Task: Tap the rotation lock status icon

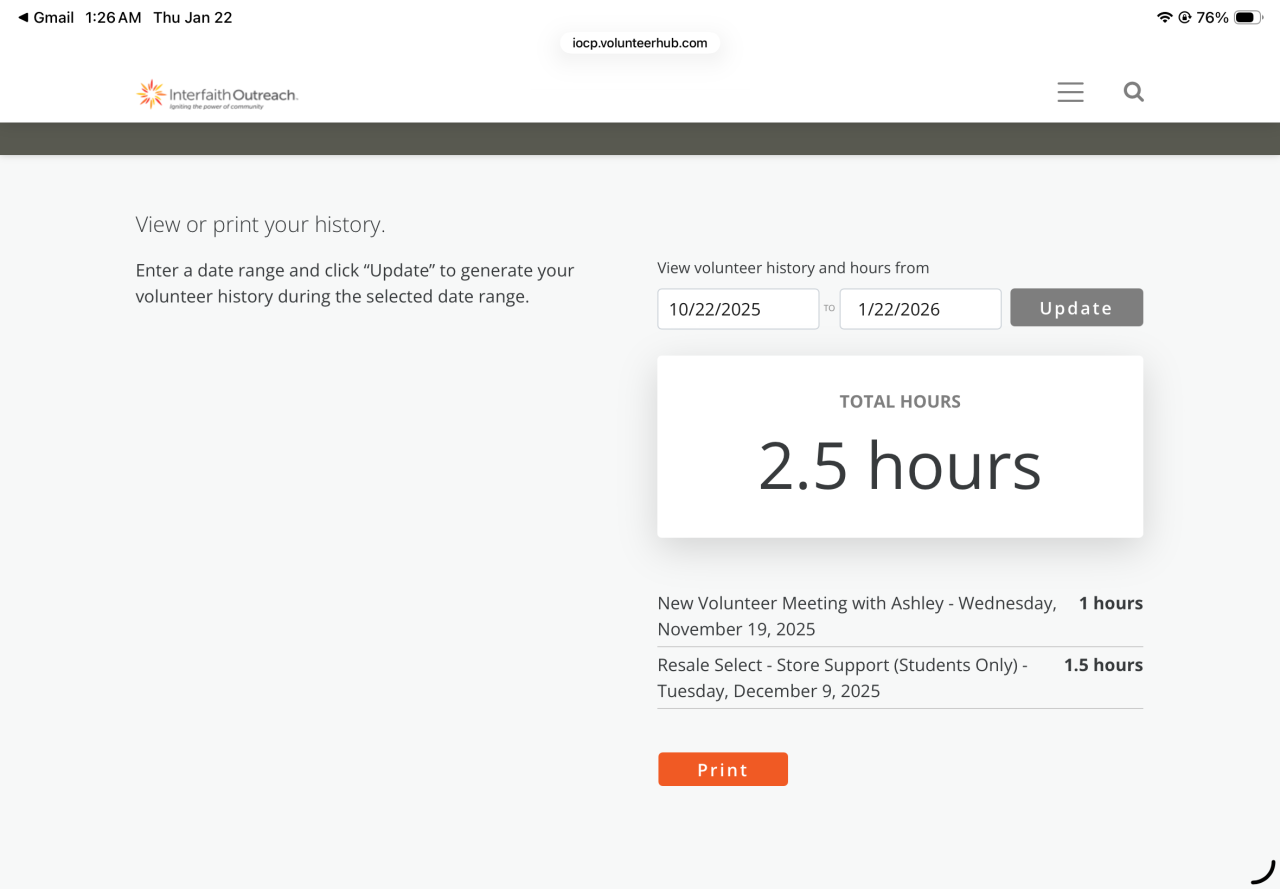Action: coord(1184,17)
